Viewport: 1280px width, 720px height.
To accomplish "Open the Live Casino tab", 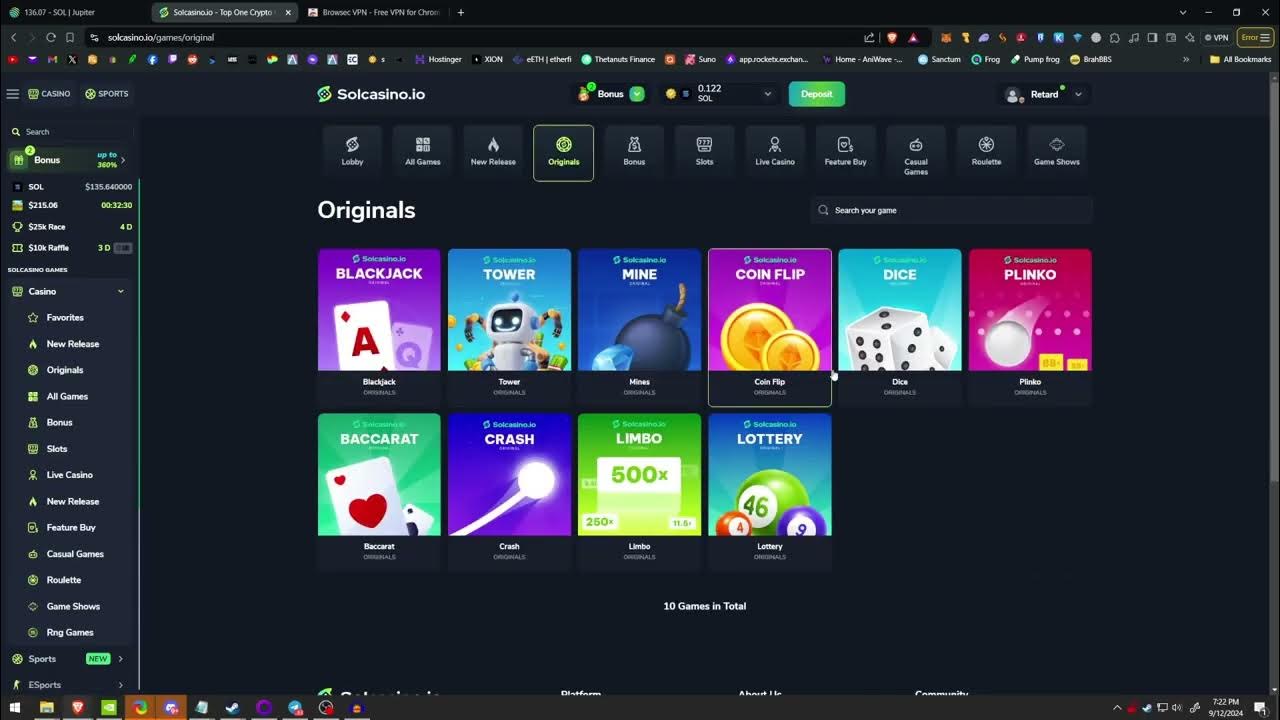I will click(774, 144).
